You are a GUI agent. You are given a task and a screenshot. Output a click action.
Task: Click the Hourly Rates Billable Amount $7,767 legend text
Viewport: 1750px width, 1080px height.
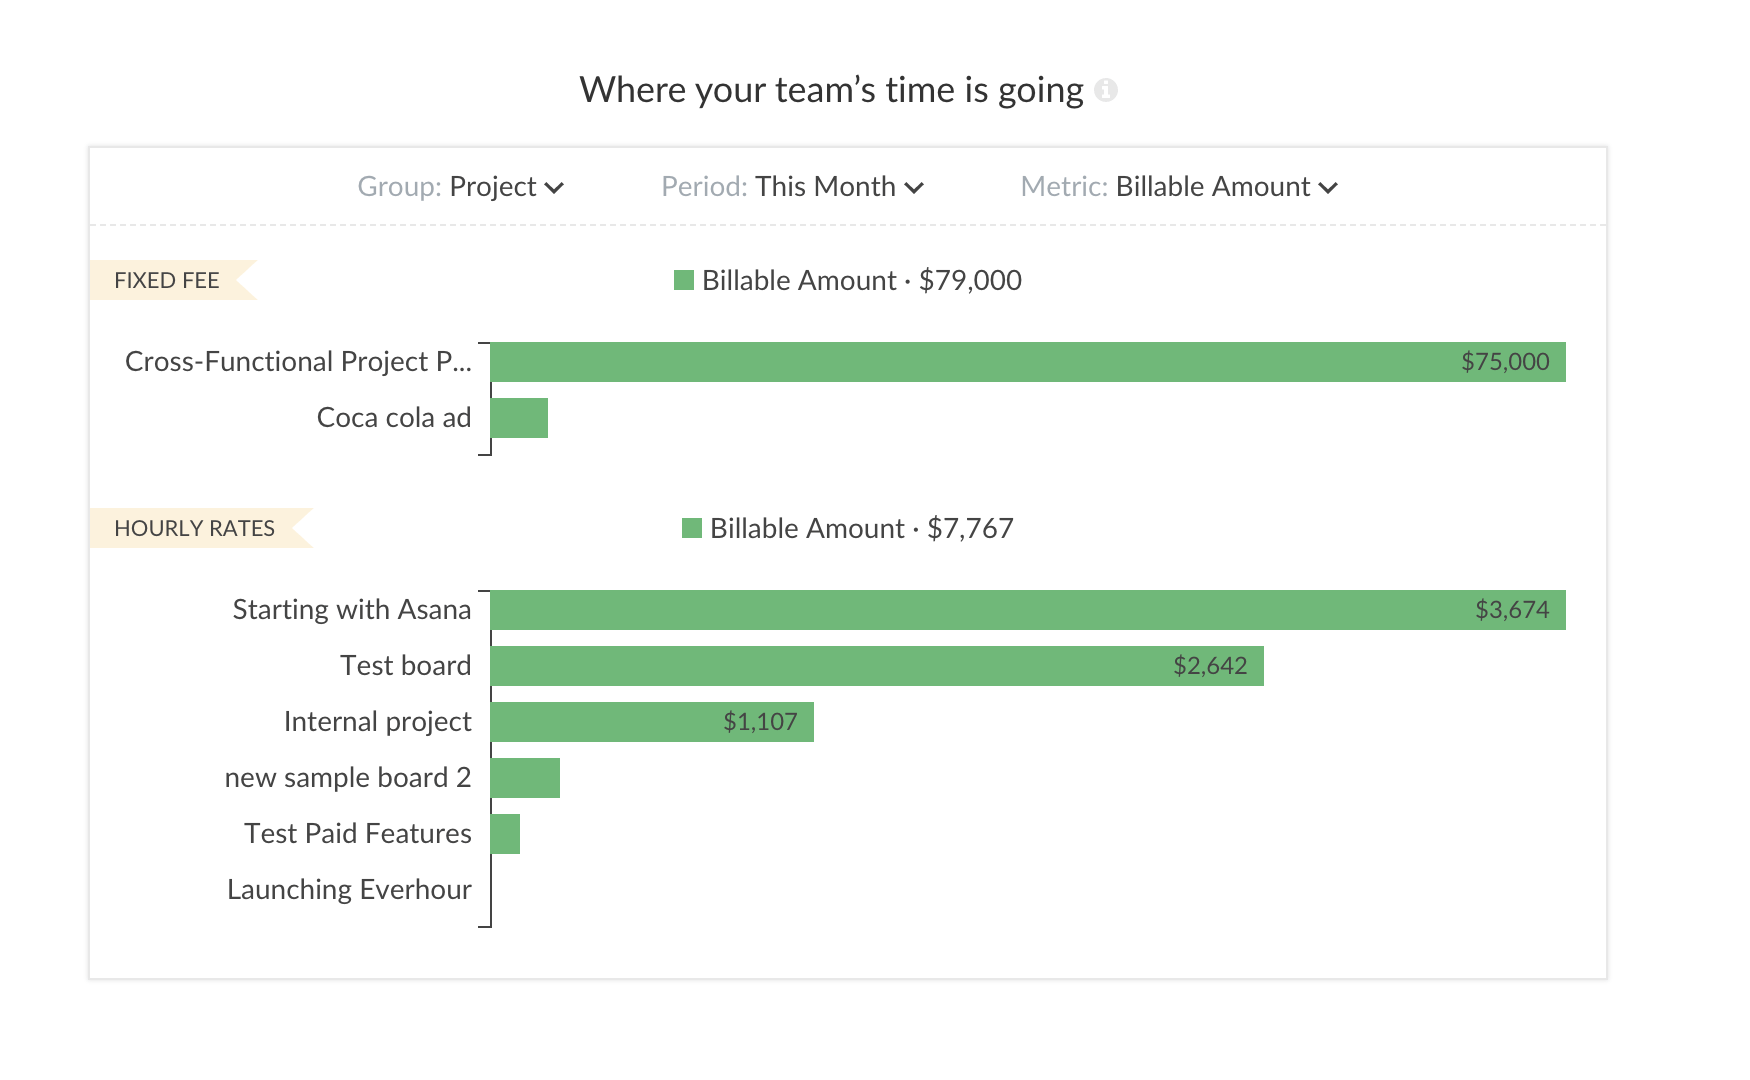[x=861, y=528]
